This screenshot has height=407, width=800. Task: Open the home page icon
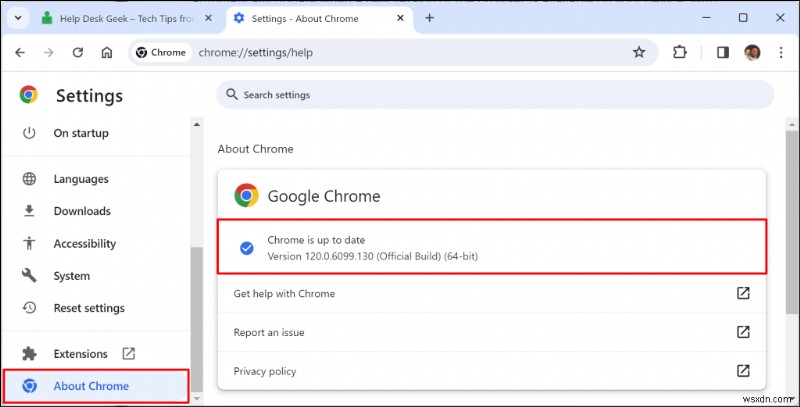coord(107,53)
